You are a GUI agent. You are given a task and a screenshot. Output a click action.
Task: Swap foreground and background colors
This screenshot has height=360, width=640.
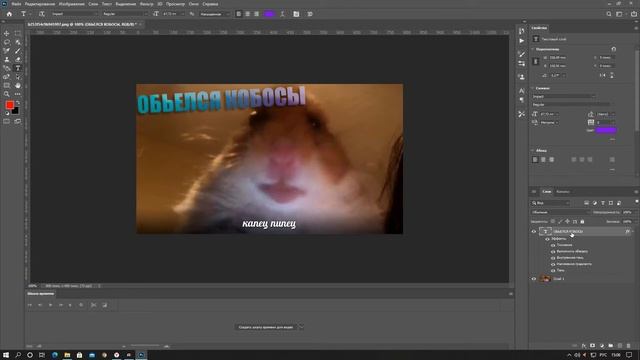[x=18, y=102]
